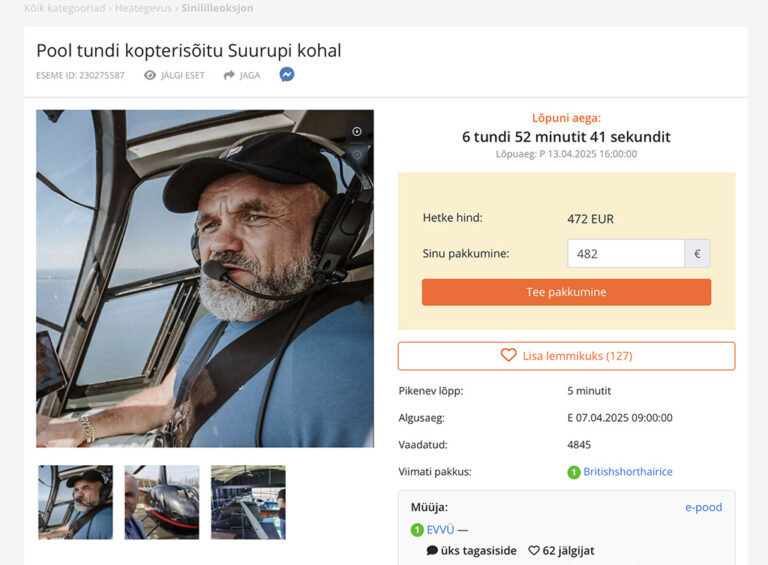This screenshot has width=768, height=565.
Task: Click the 'Jaga' share arrow icon
Action: (x=229, y=75)
